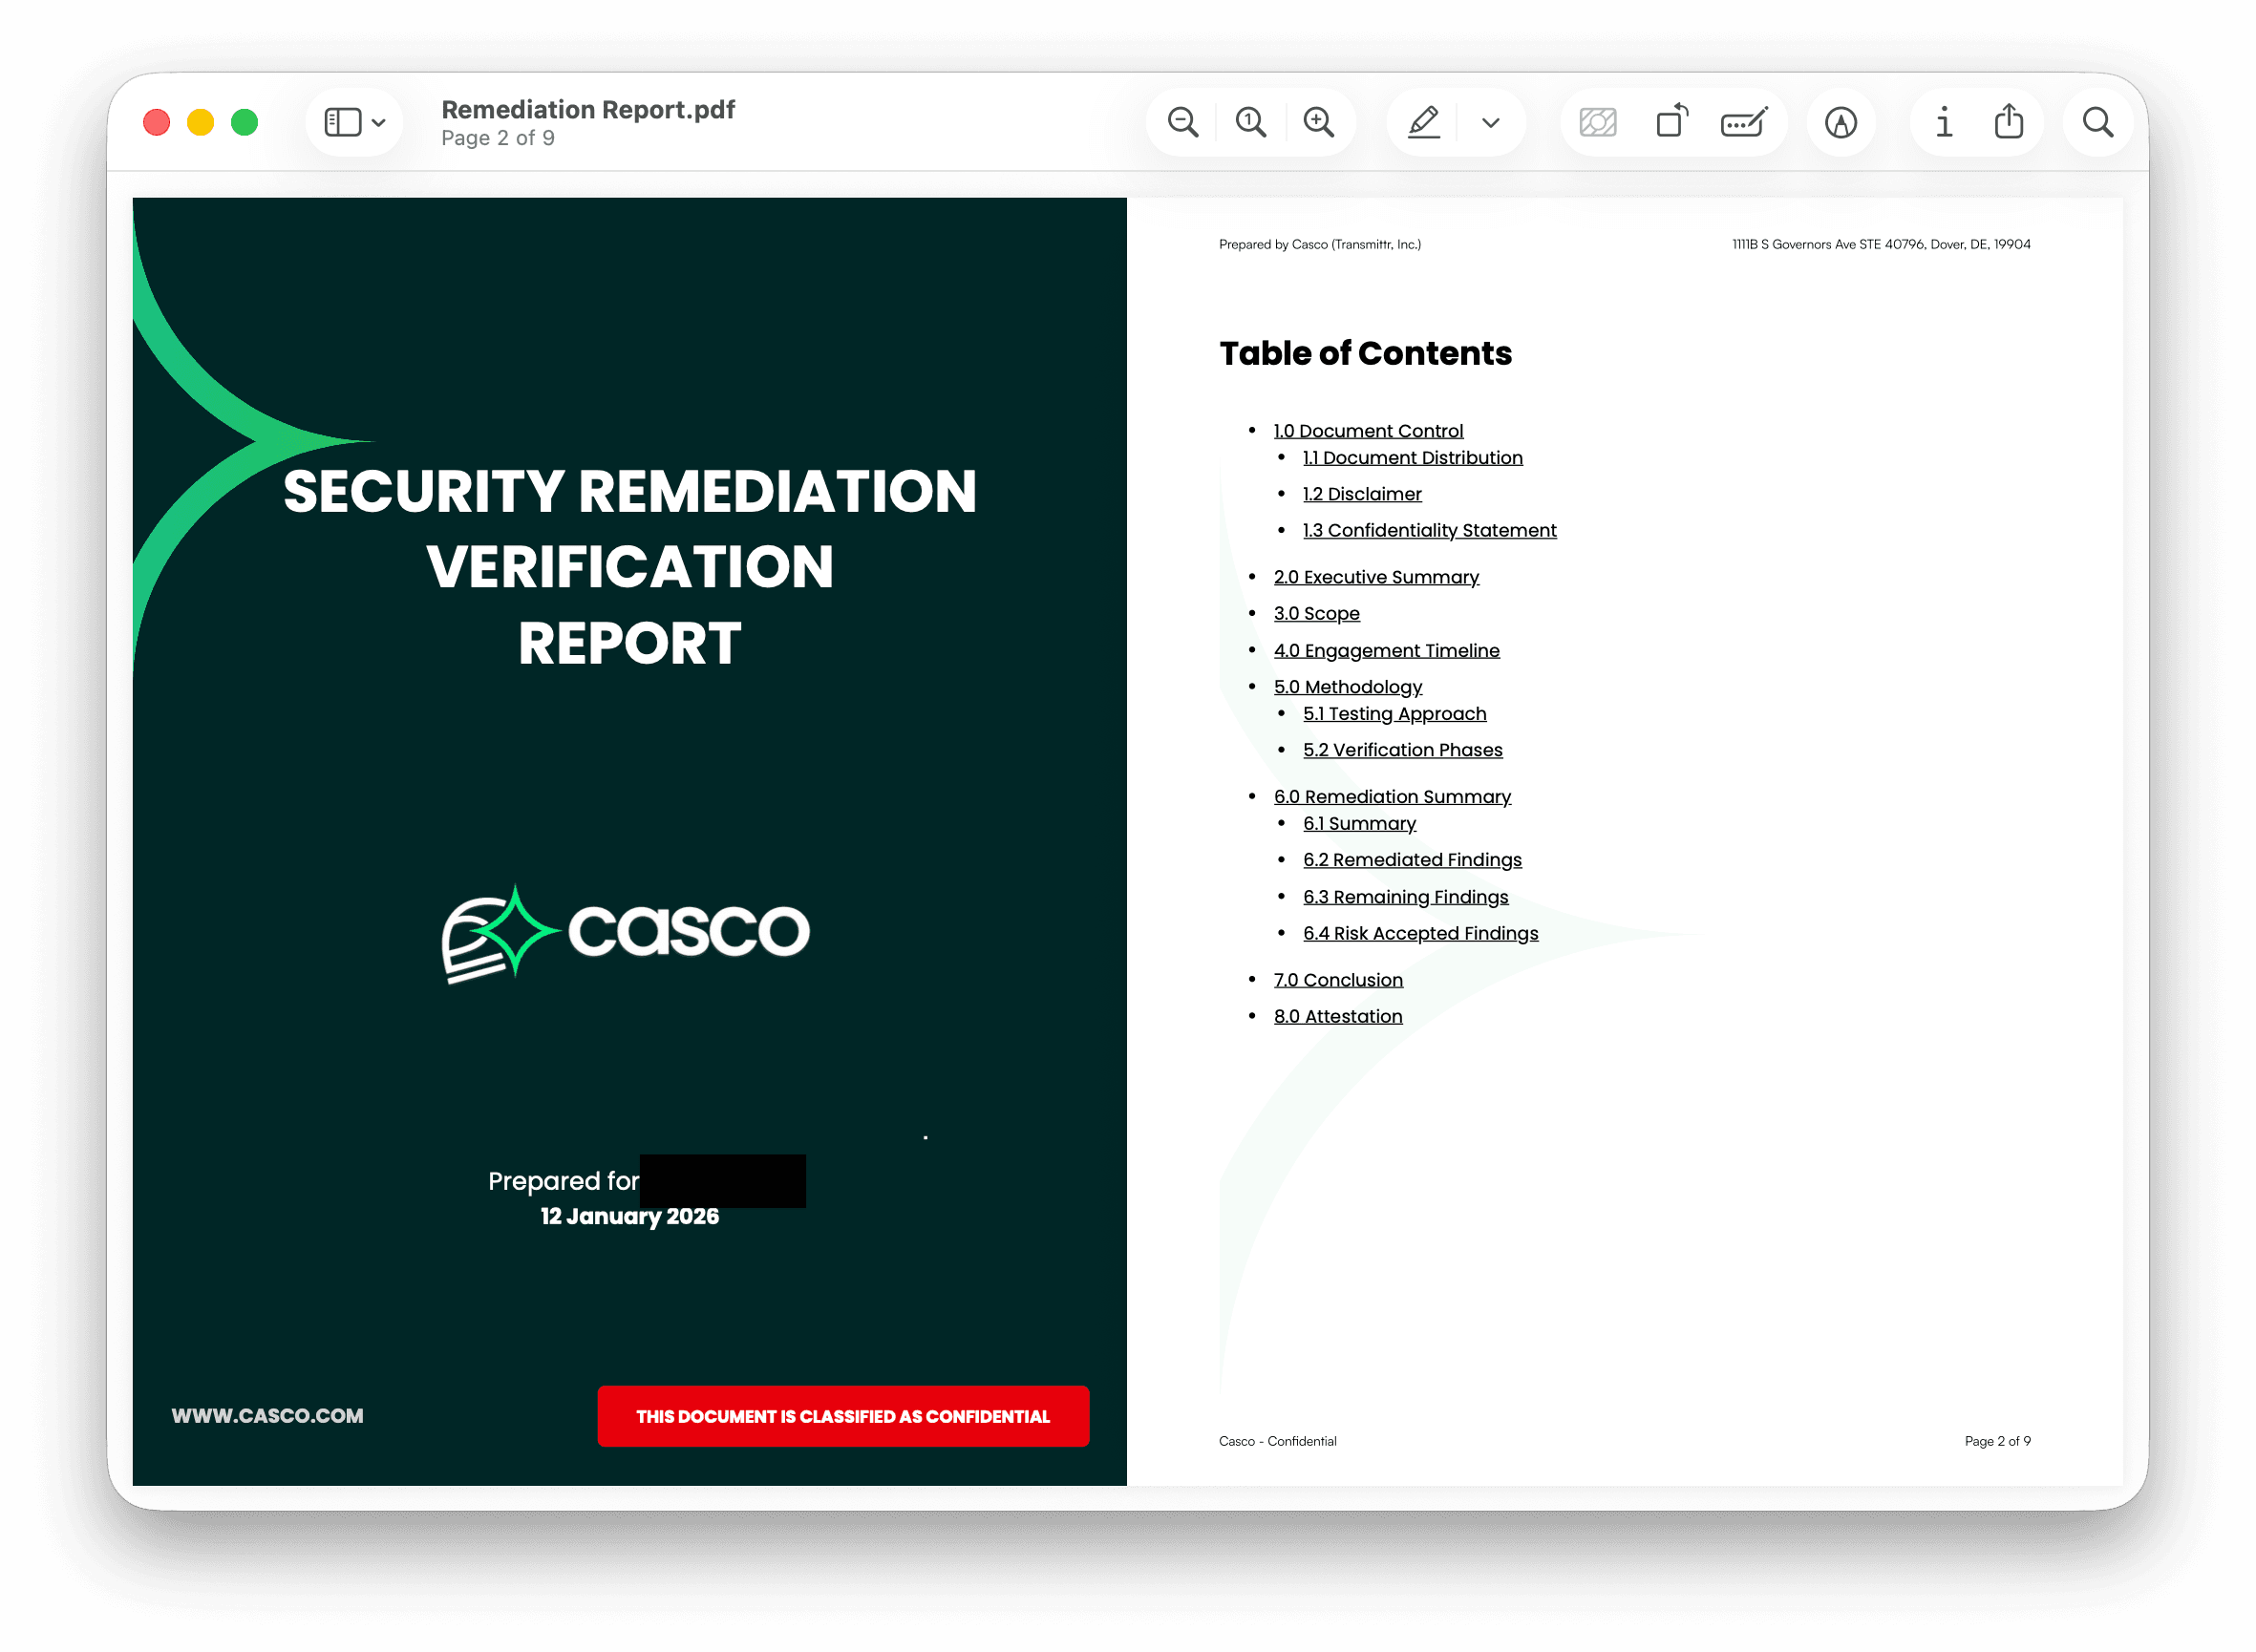The width and height of the screenshot is (2256, 1652).
Task: Click the Zoom out magnifier icon
Action: [1183, 122]
